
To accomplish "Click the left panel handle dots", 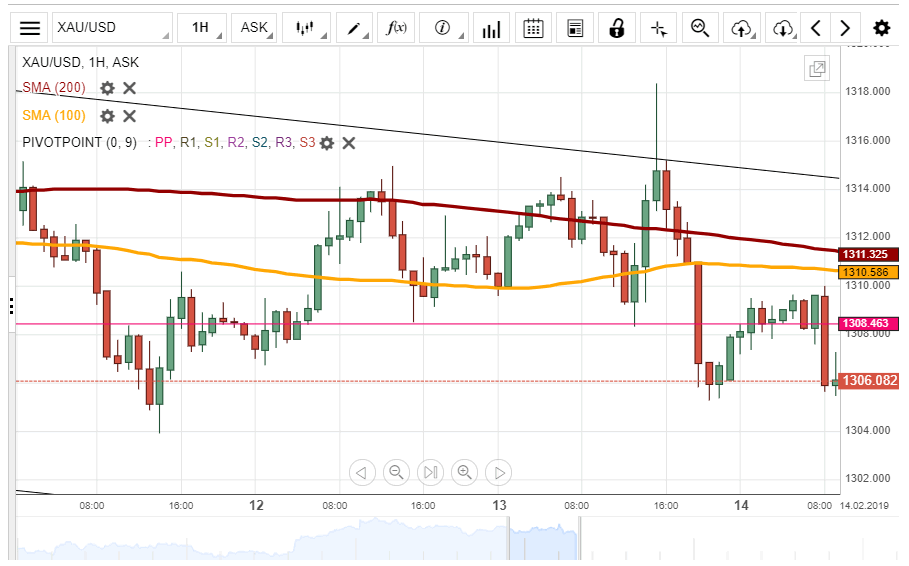I will (x=12, y=306).
